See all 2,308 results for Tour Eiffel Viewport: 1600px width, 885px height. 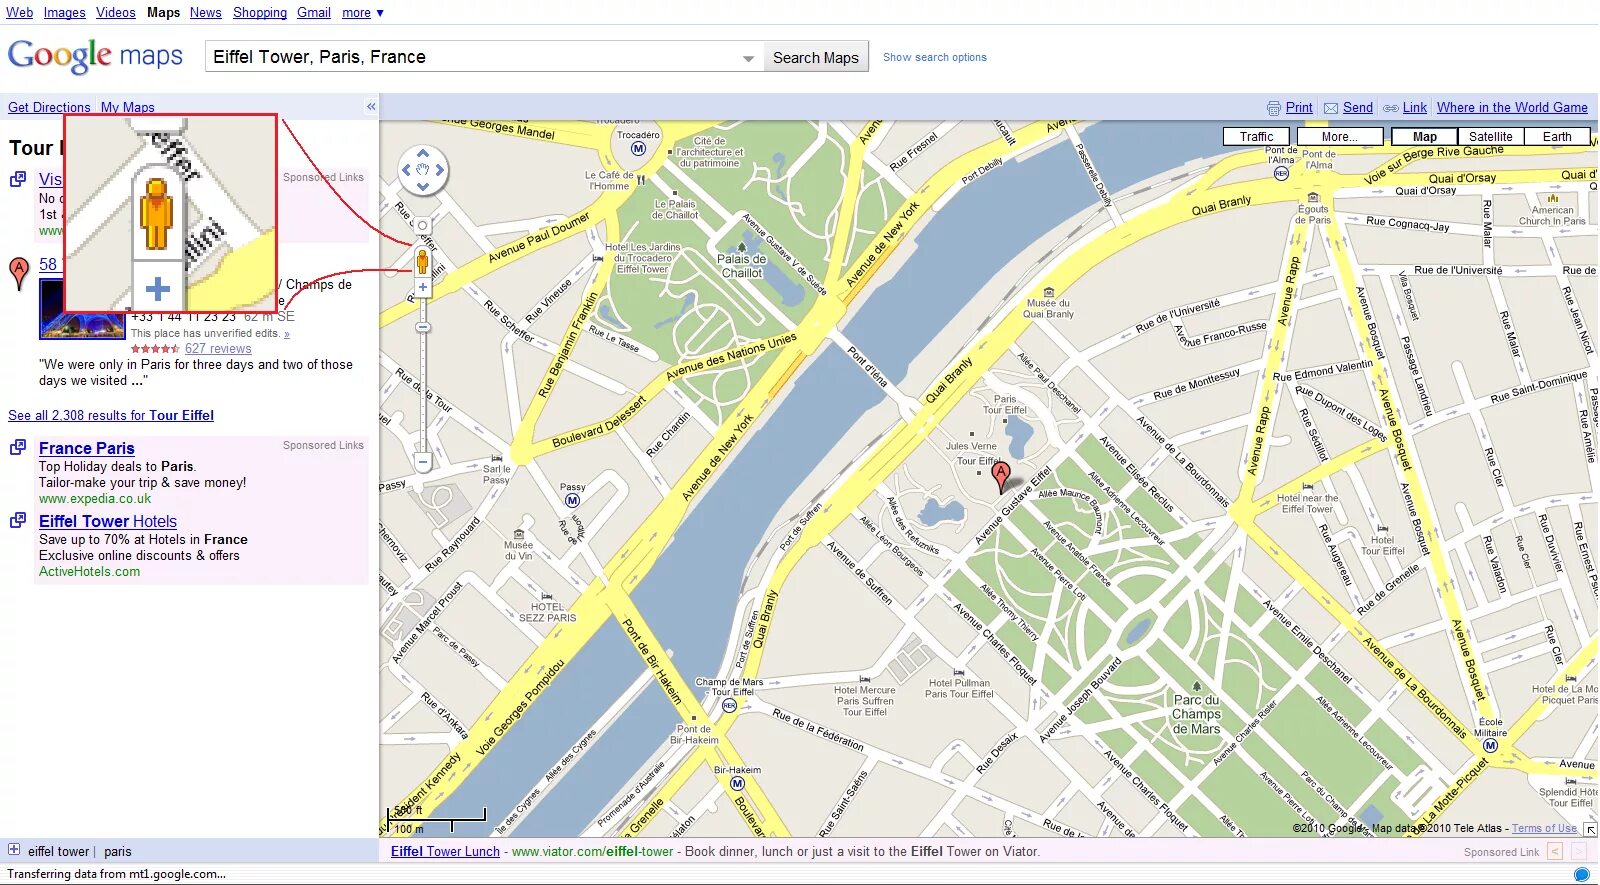point(111,415)
